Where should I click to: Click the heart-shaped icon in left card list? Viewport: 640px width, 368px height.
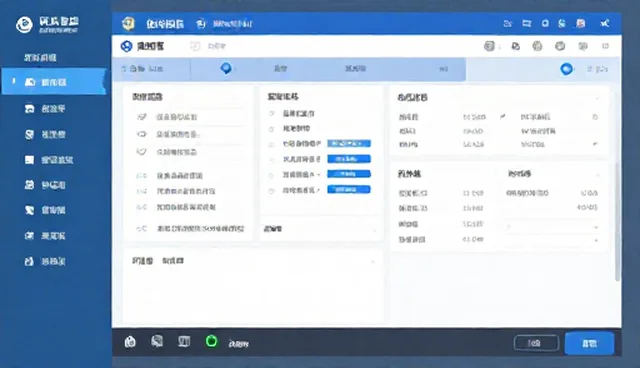pyautogui.click(x=141, y=152)
